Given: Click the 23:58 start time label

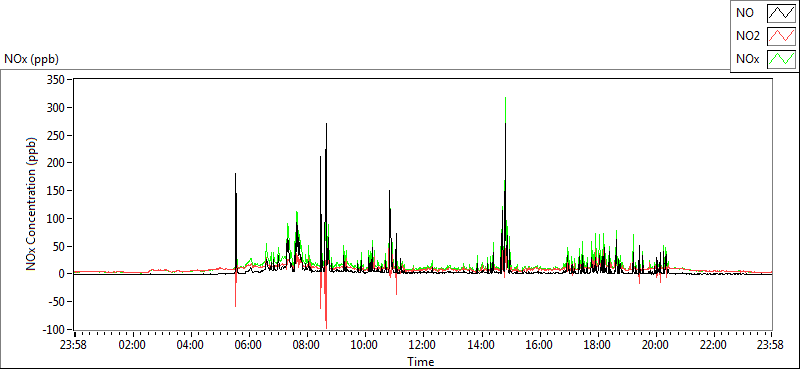Looking at the screenshot, I should coord(74,345).
